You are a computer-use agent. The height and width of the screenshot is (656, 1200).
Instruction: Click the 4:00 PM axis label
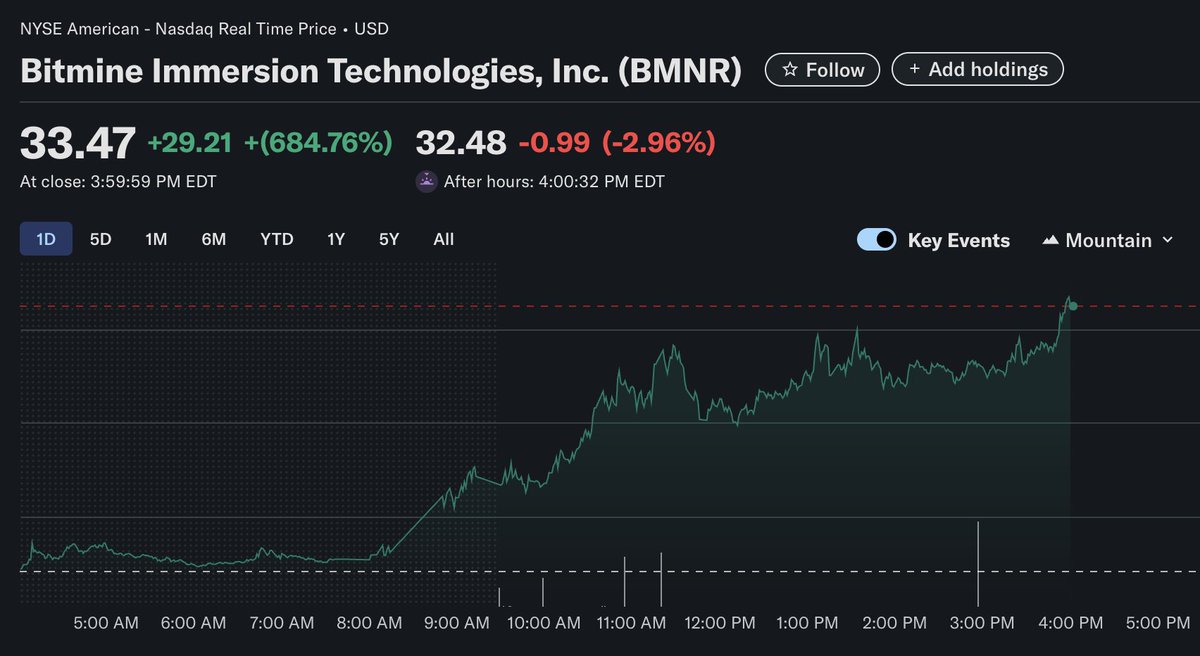pyautogui.click(x=1071, y=622)
